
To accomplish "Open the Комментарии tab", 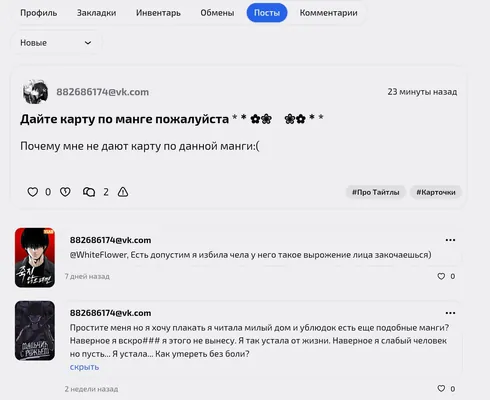I will (x=329, y=13).
